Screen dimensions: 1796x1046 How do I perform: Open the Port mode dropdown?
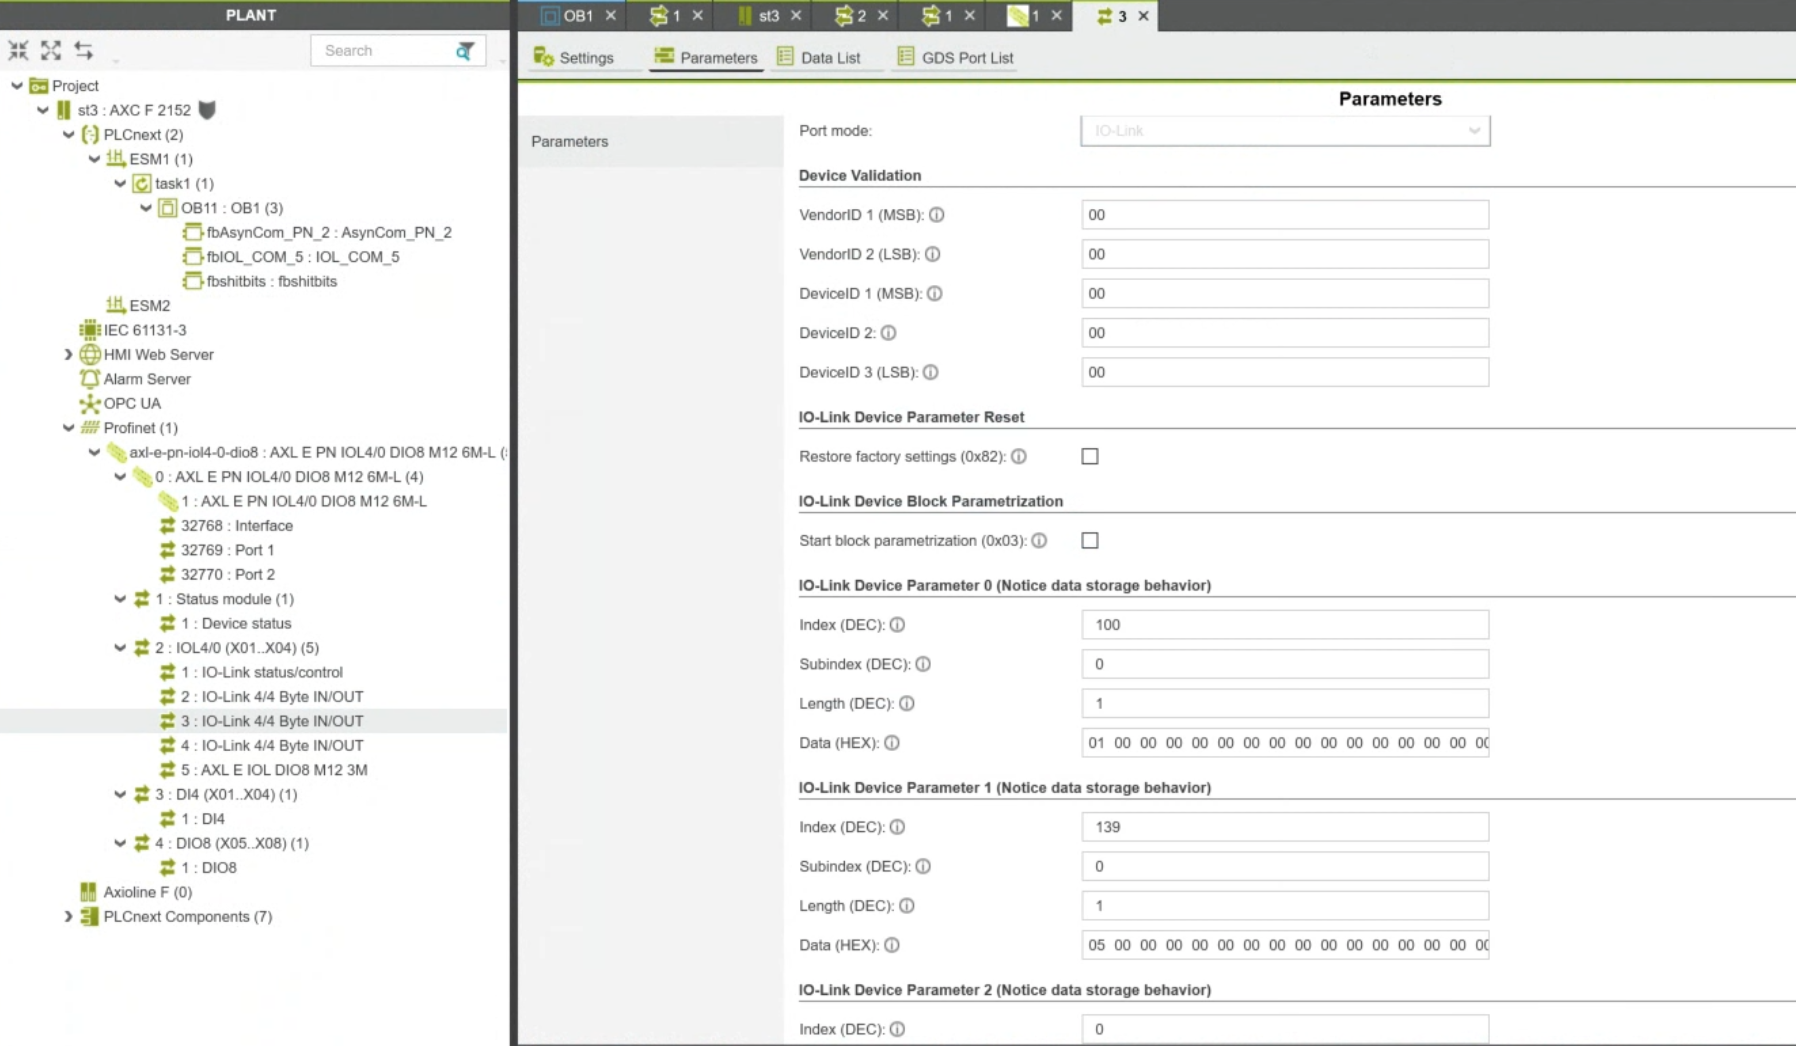[1284, 131]
